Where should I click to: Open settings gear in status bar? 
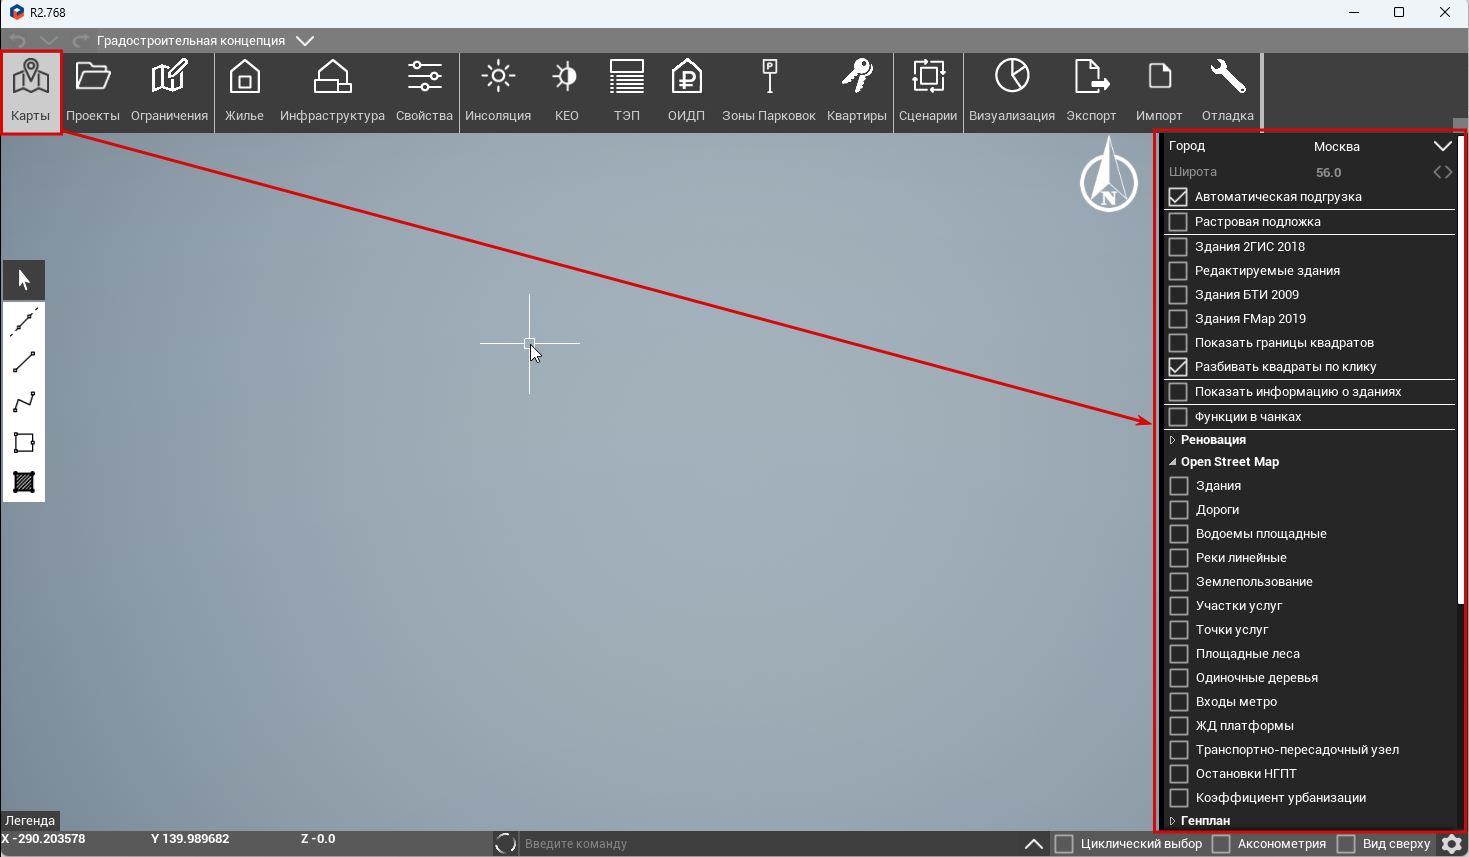pos(1452,844)
